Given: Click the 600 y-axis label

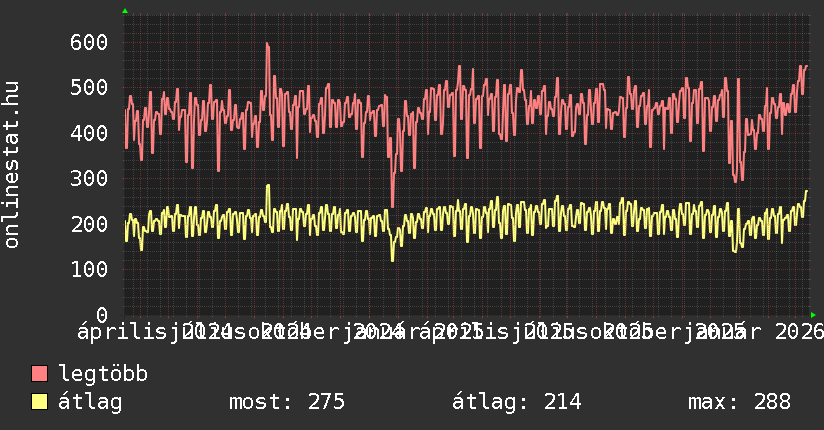Looking at the screenshot, I should click(x=88, y=42).
